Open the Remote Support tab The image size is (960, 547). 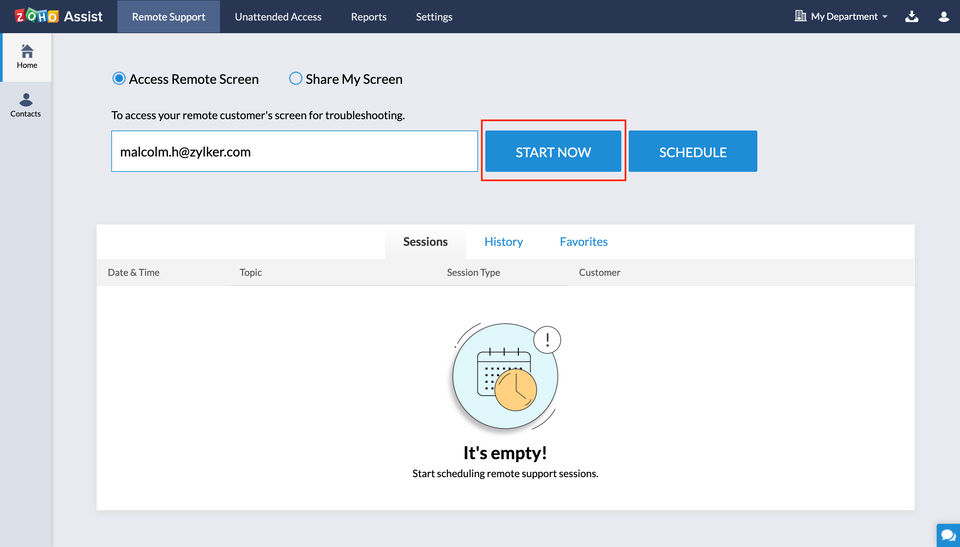[x=168, y=17]
